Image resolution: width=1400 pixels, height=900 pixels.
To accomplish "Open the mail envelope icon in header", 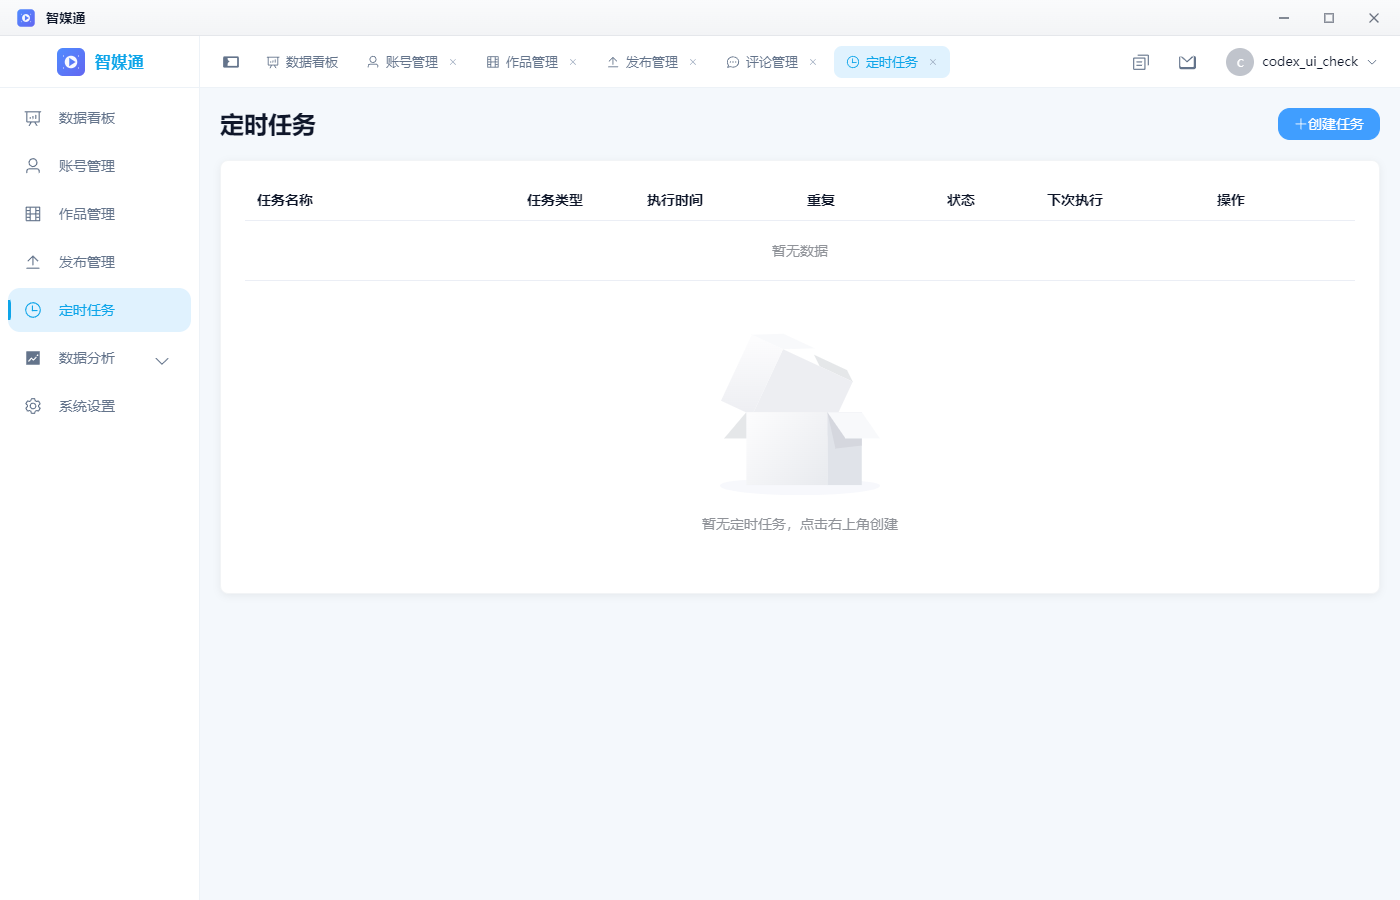I will (1187, 62).
